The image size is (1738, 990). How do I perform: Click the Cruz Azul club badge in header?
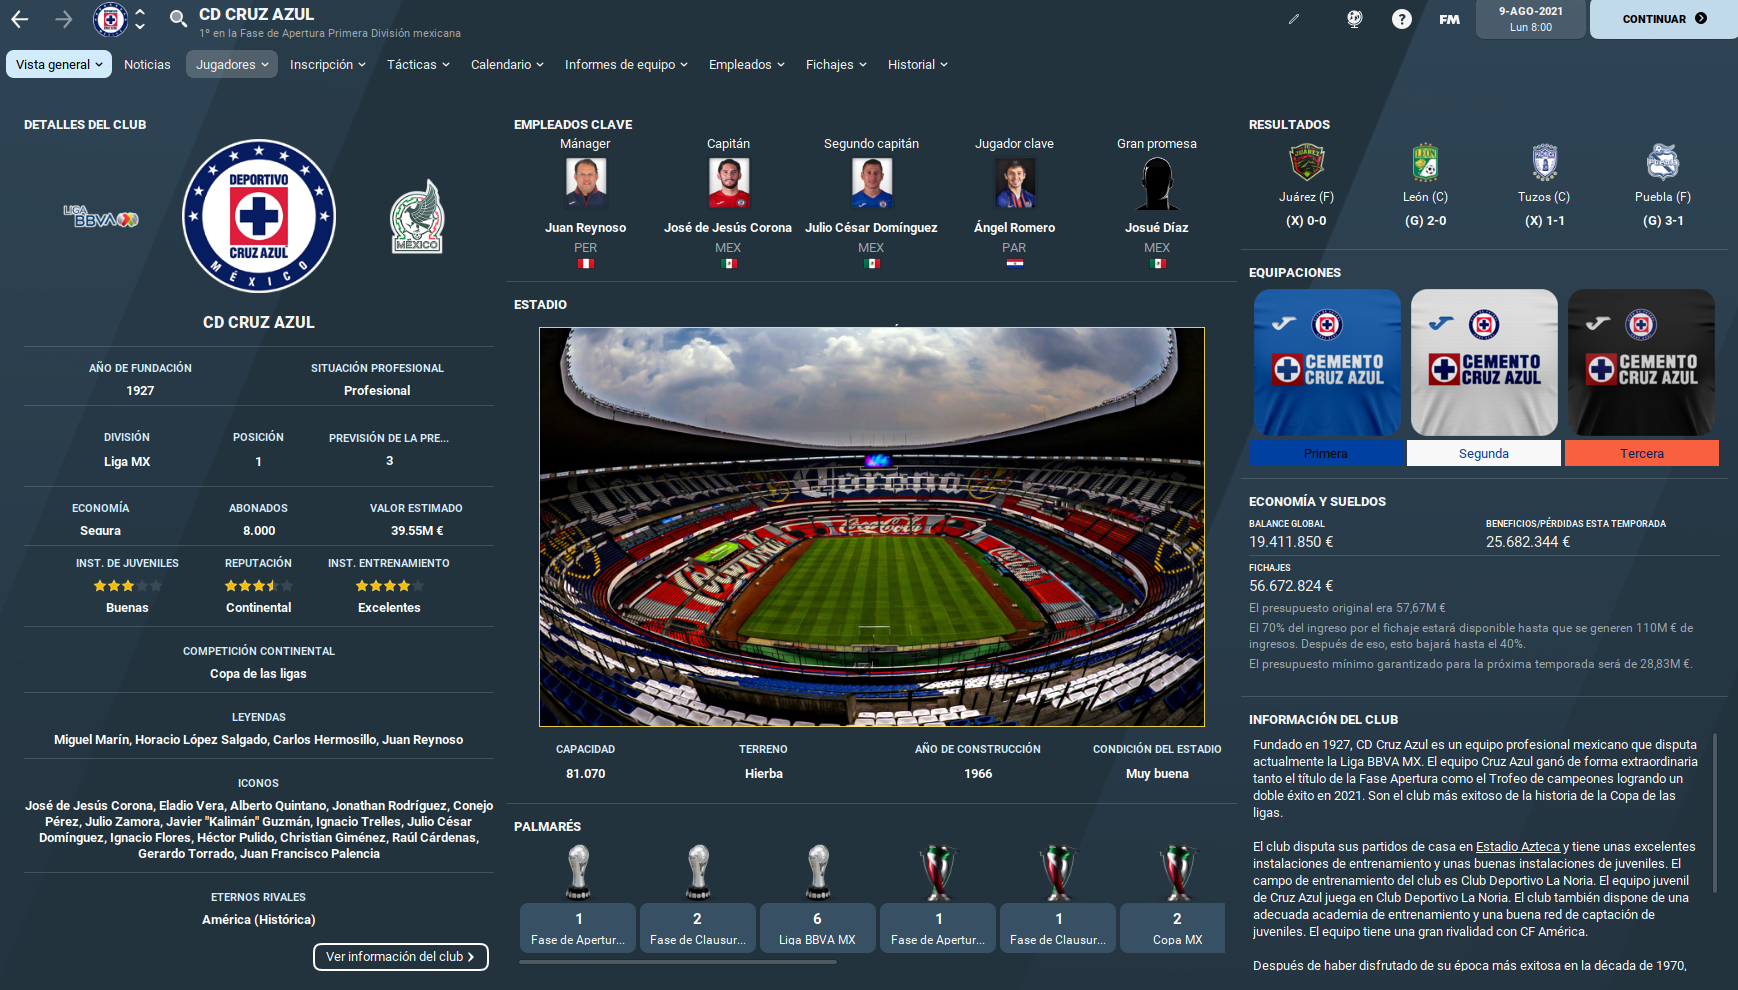pos(110,19)
